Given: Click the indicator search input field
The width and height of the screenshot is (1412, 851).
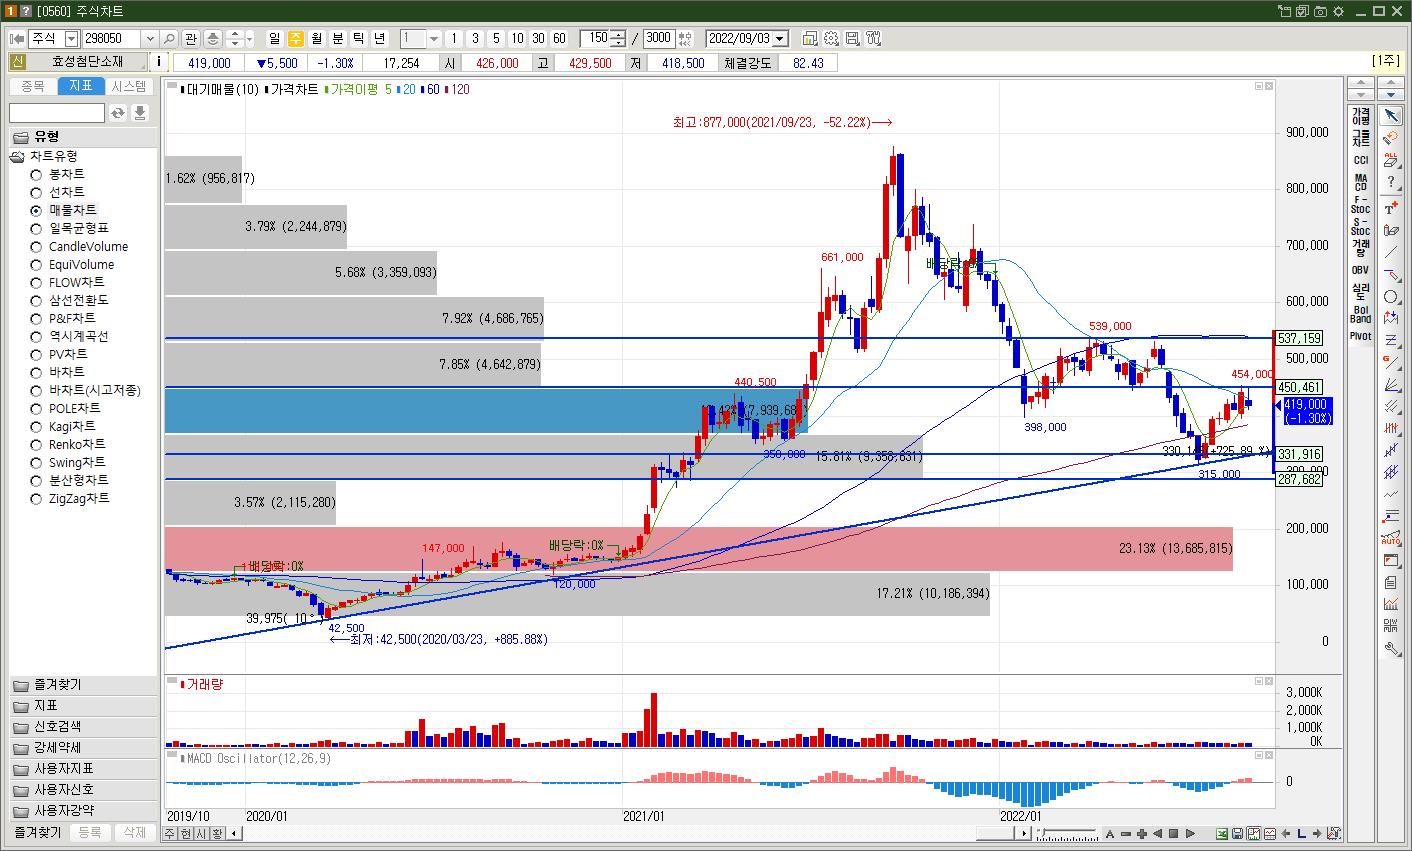Looking at the screenshot, I should (x=57, y=113).
